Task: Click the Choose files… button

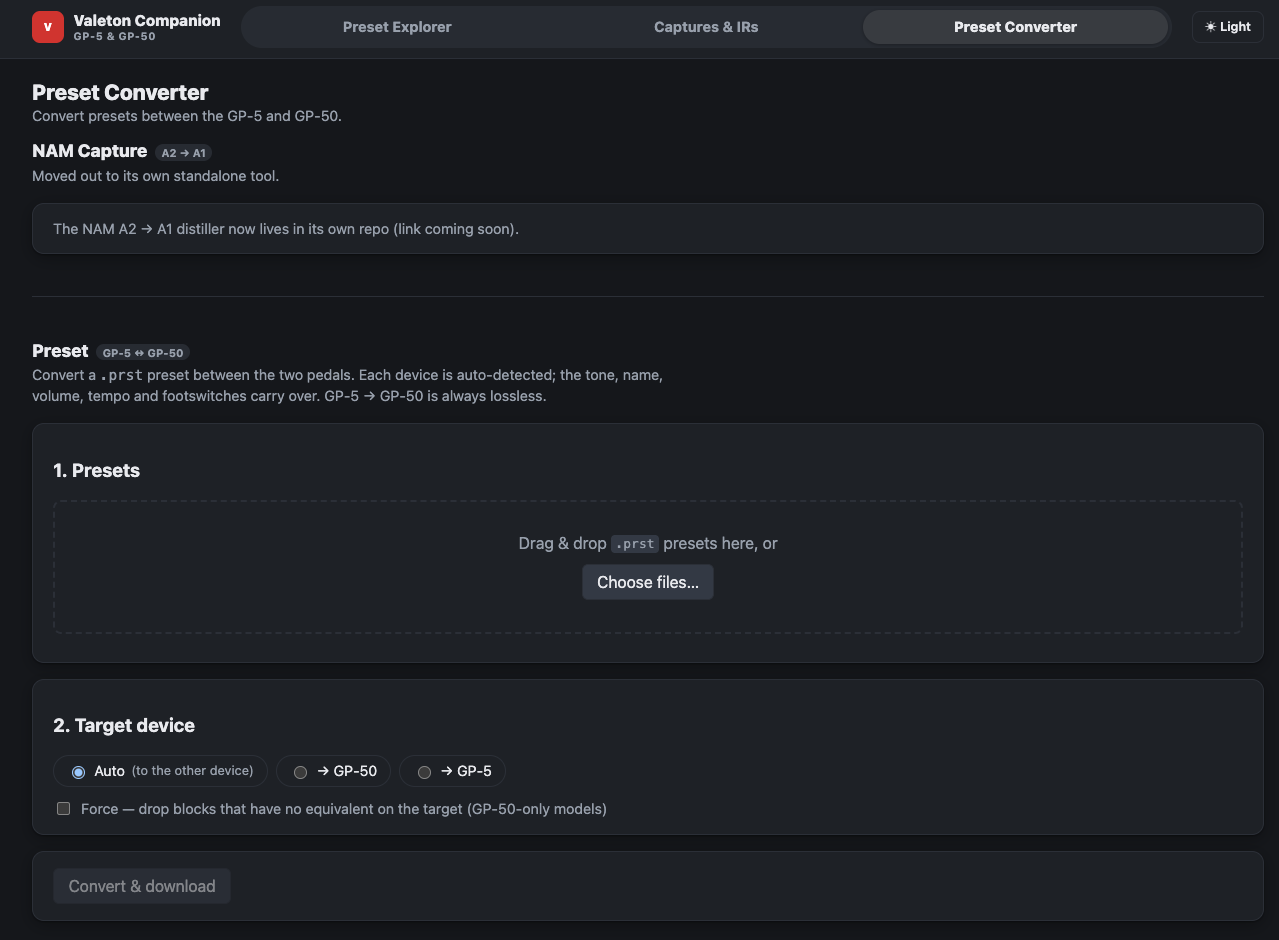Action: (x=648, y=582)
